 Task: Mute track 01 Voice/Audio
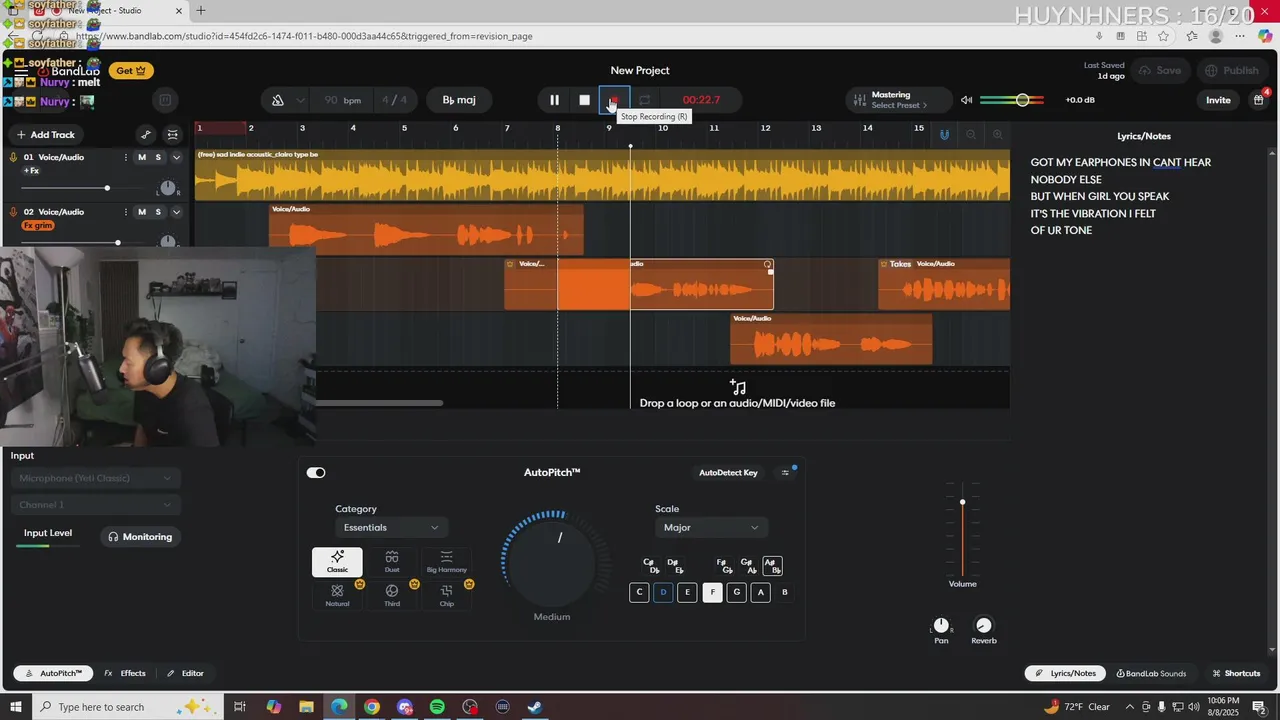[142, 158]
